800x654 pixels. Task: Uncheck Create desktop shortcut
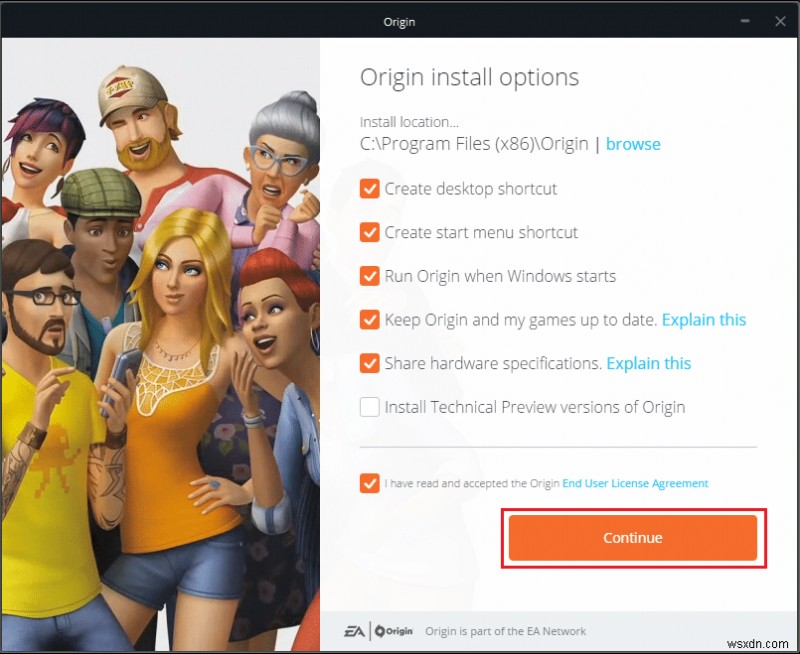pyautogui.click(x=369, y=189)
